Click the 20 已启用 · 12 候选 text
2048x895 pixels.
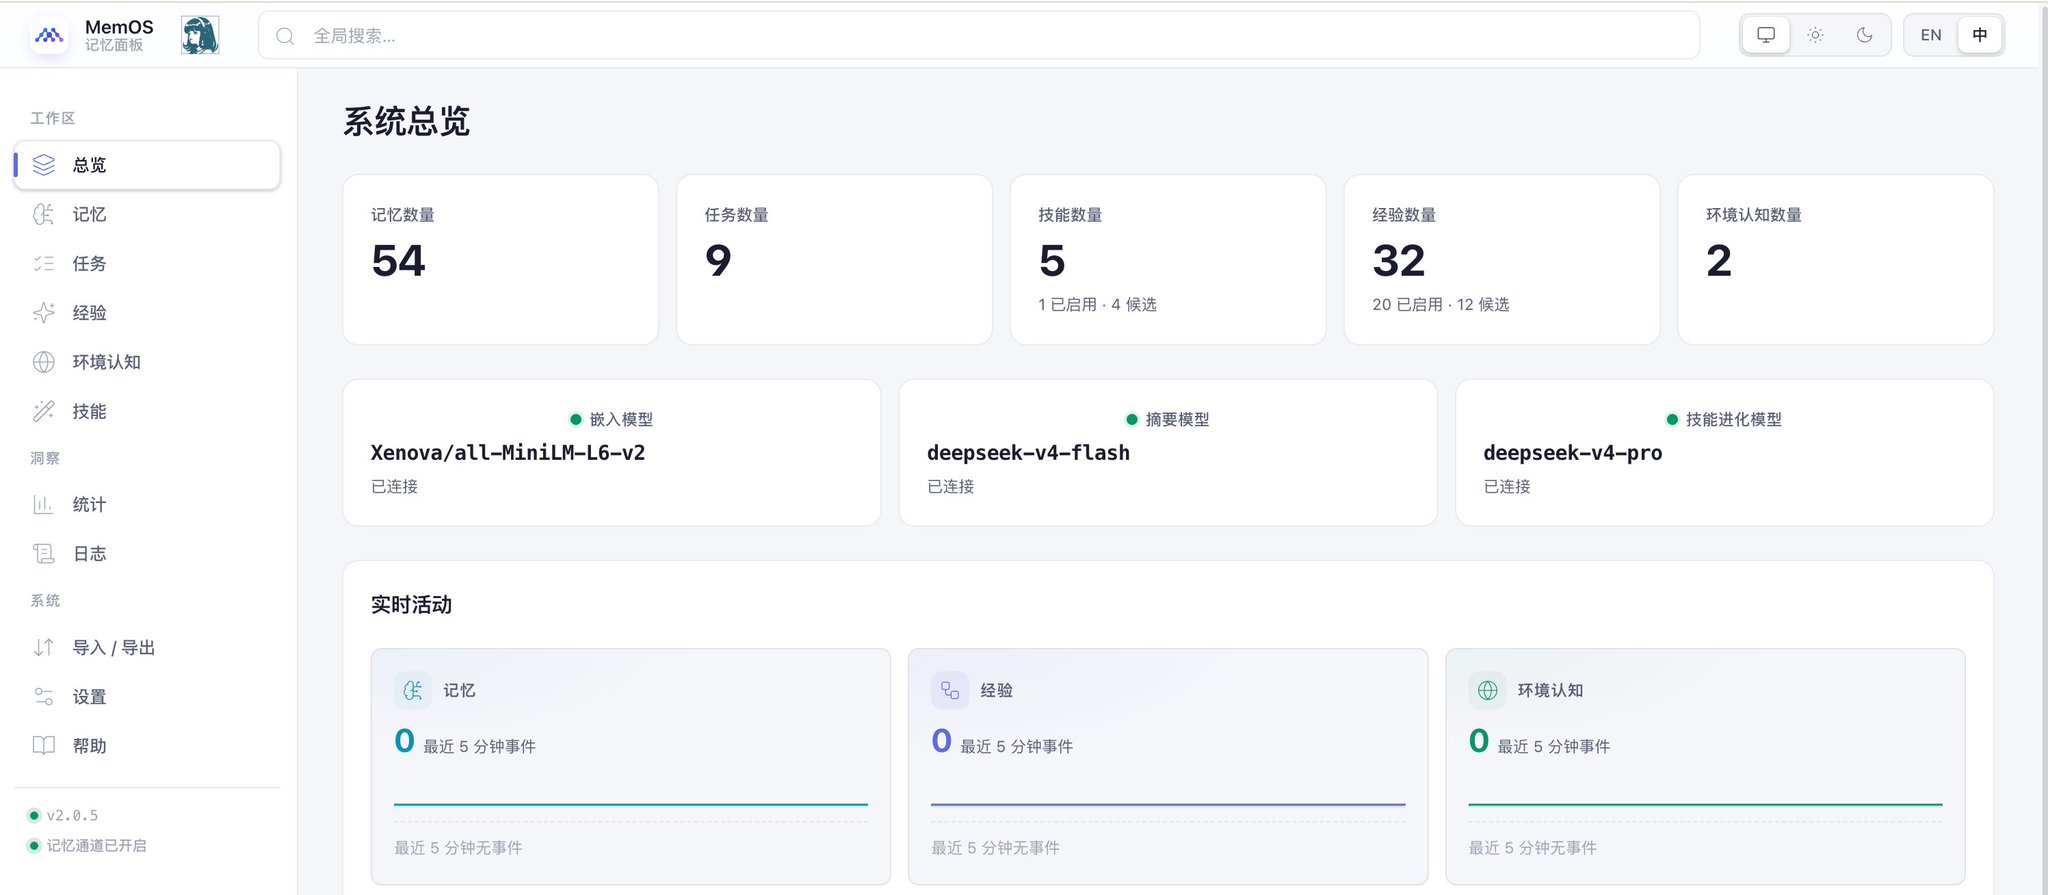pyautogui.click(x=1441, y=304)
